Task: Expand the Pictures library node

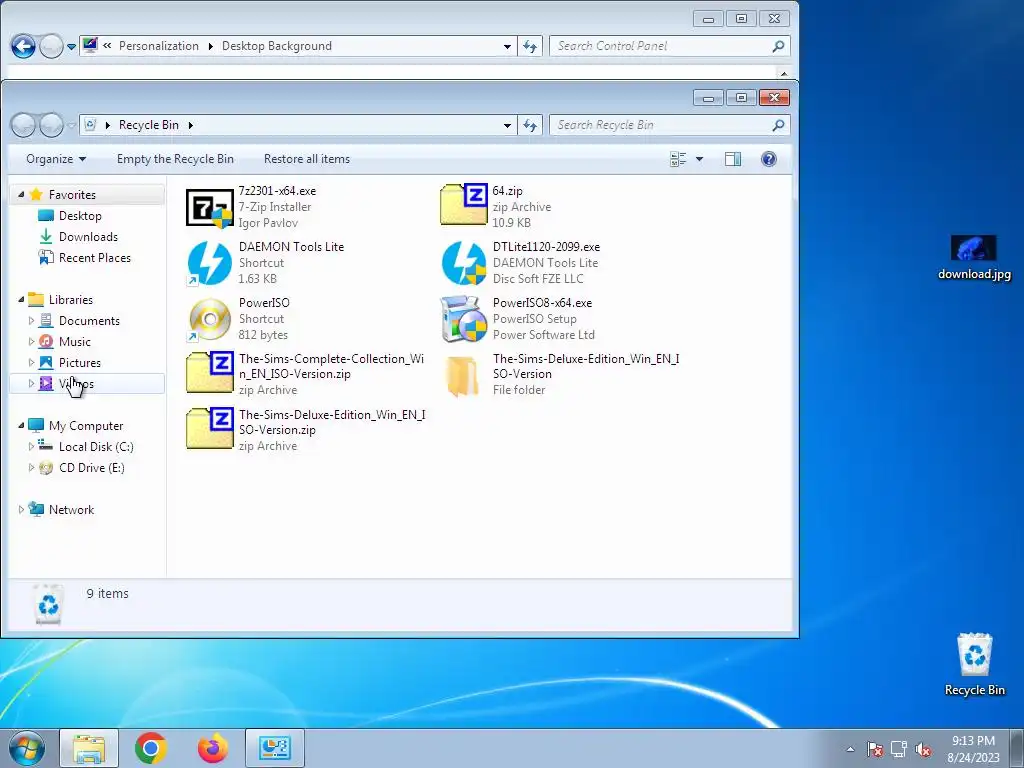Action: coord(31,362)
